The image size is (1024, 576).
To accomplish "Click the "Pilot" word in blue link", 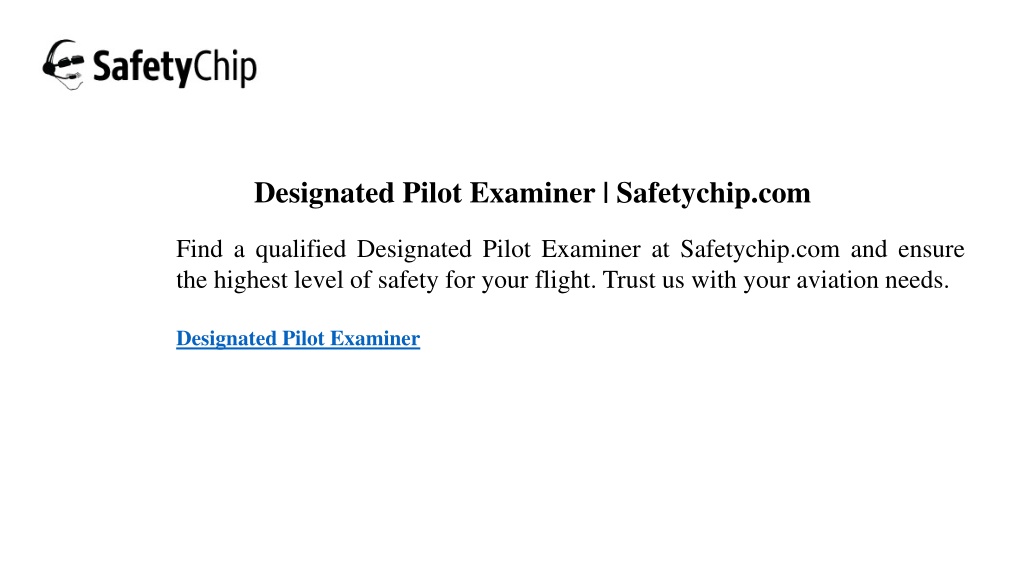I will [x=303, y=338].
